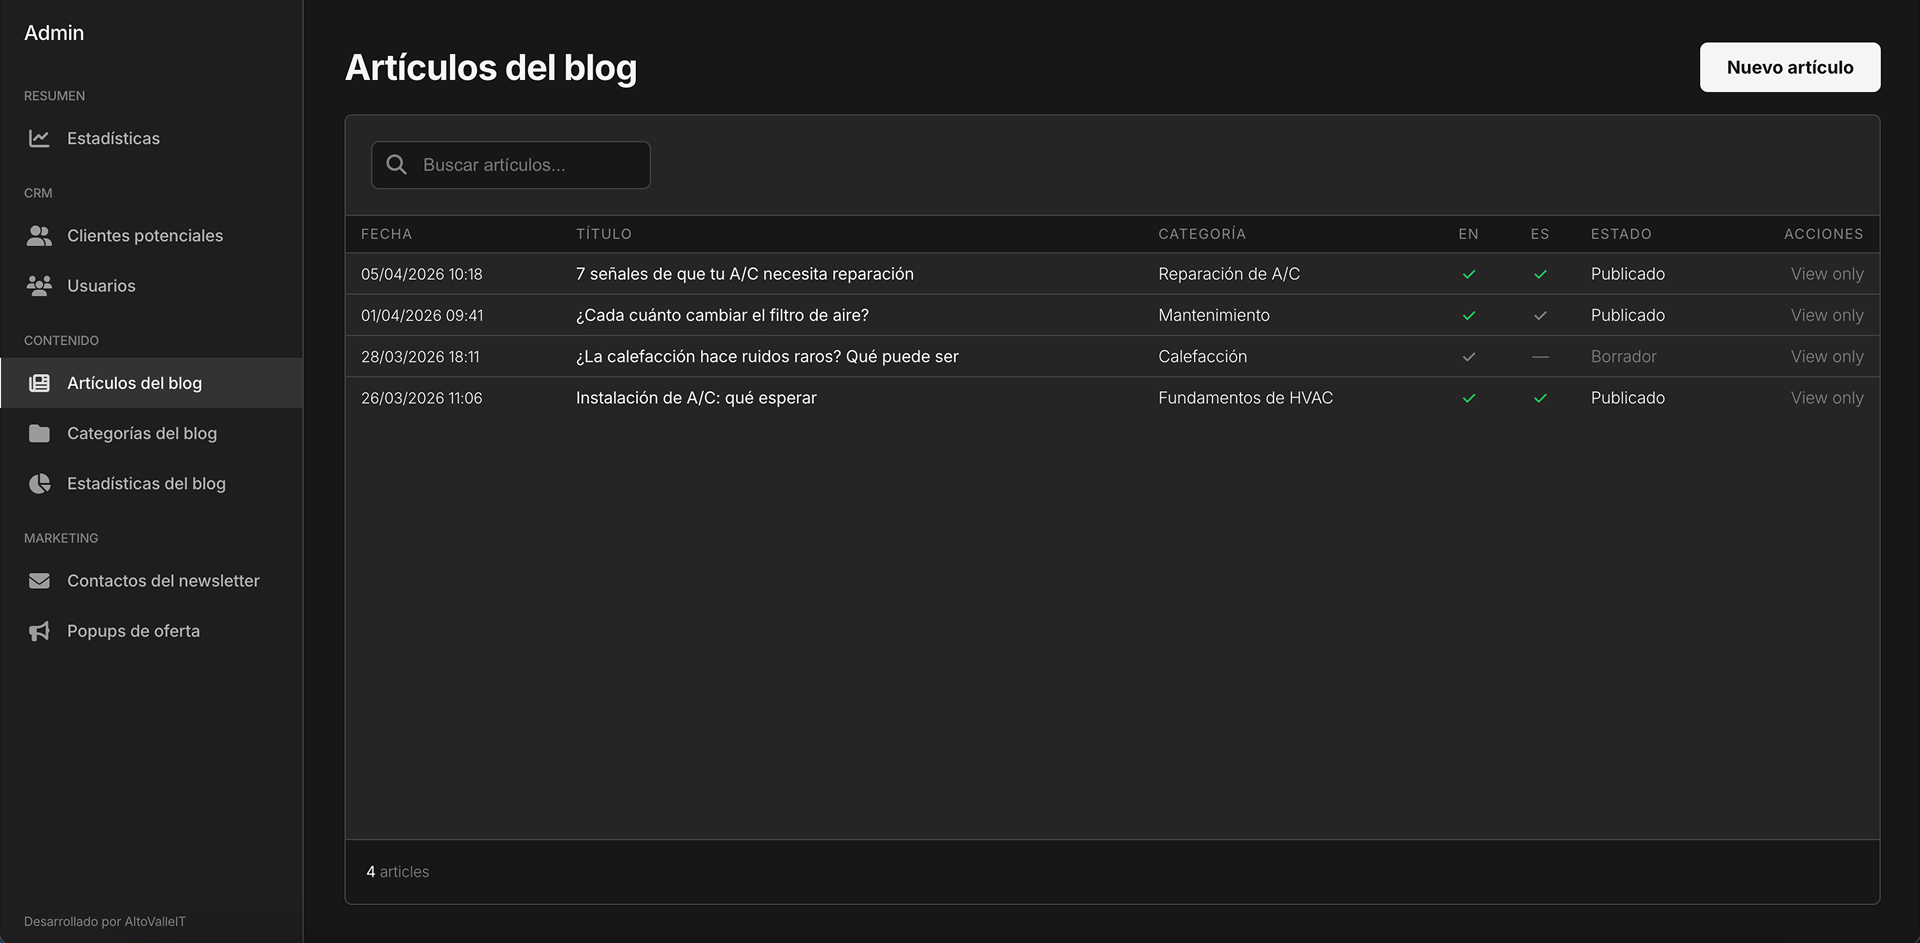
Task: Open Categorías del blog folder icon
Action: click(39, 433)
